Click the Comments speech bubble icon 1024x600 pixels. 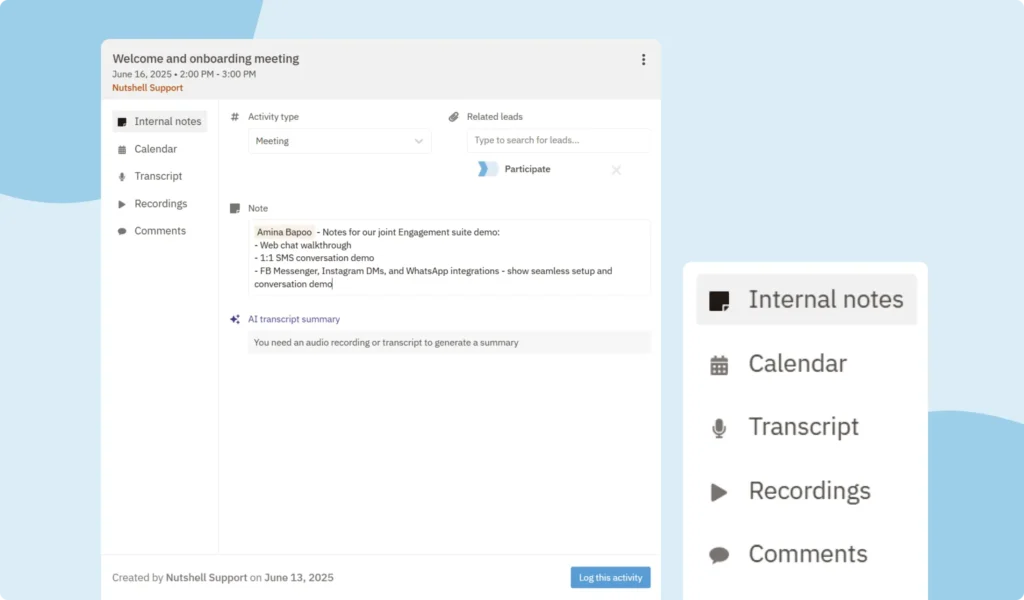[121, 231]
